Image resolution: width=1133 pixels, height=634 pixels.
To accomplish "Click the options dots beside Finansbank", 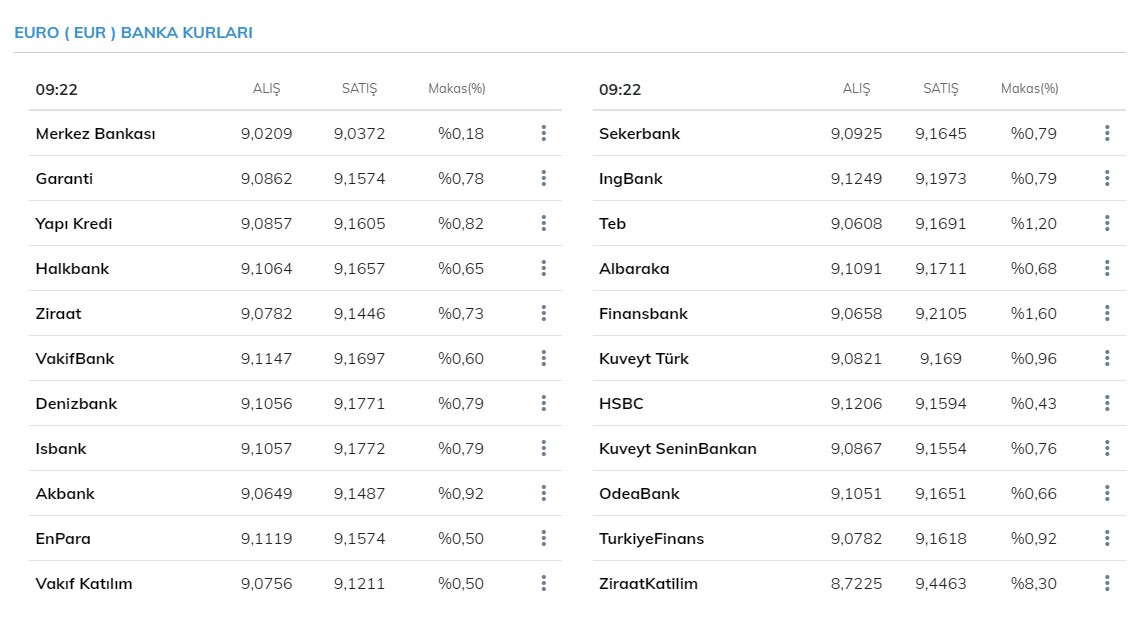I will (1107, 313).
